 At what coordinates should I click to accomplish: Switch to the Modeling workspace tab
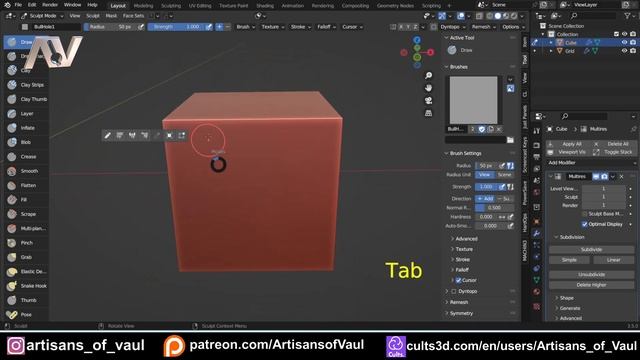tap(143, 6)
